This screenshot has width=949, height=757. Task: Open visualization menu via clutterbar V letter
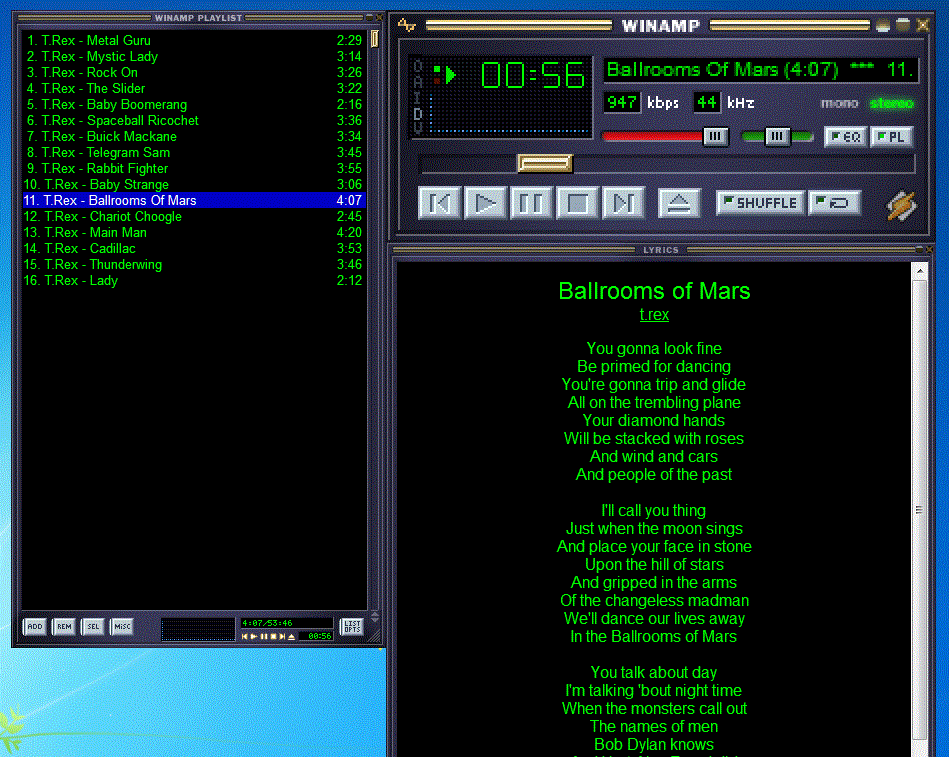(418, 128)
